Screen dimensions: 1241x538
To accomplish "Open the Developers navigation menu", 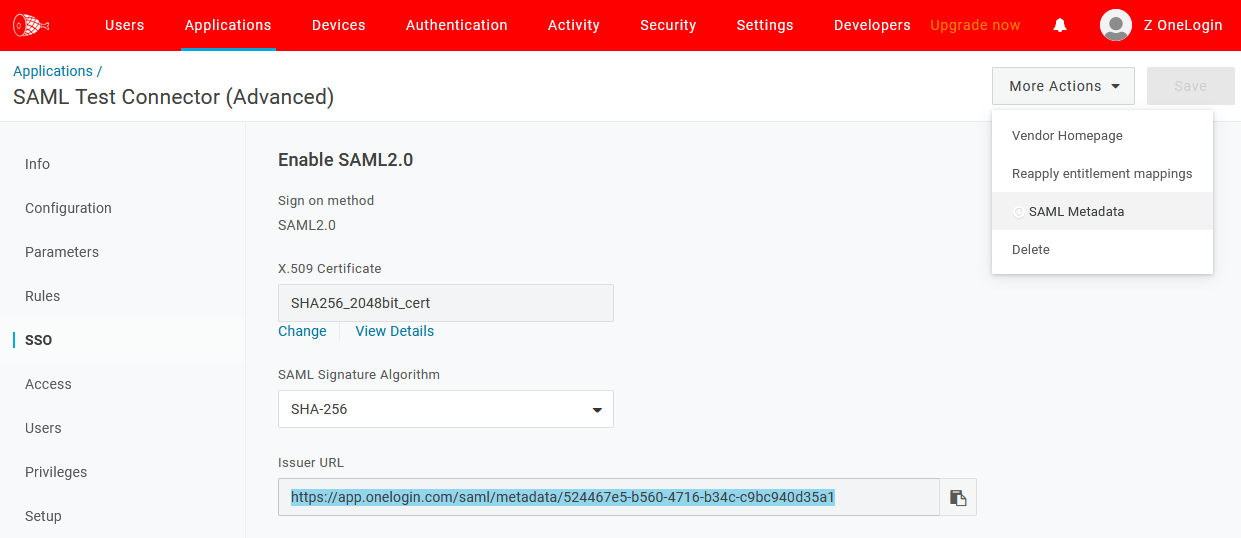I will (x=872, y=25).
